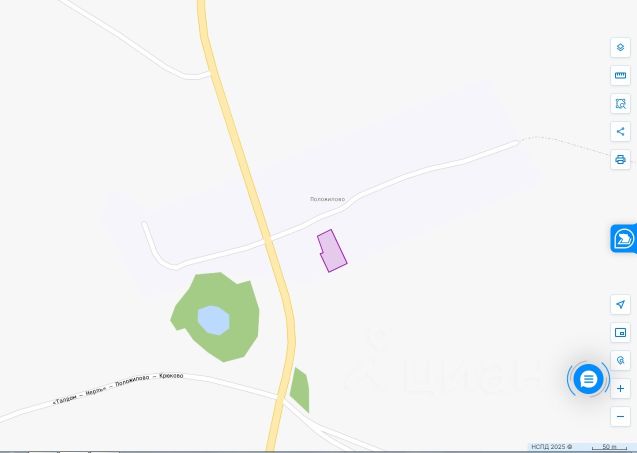
Task: Click the Положилово village label
Action: 327,199
